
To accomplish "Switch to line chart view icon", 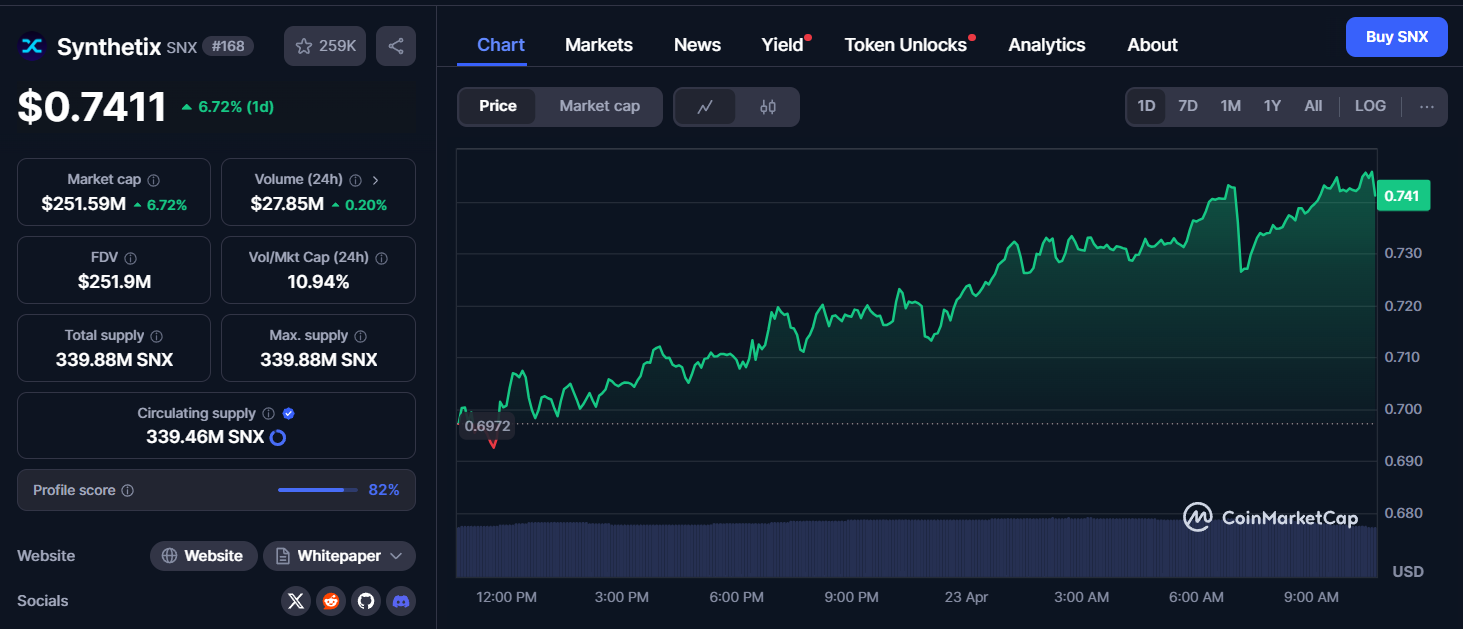I will pos(705,107).
